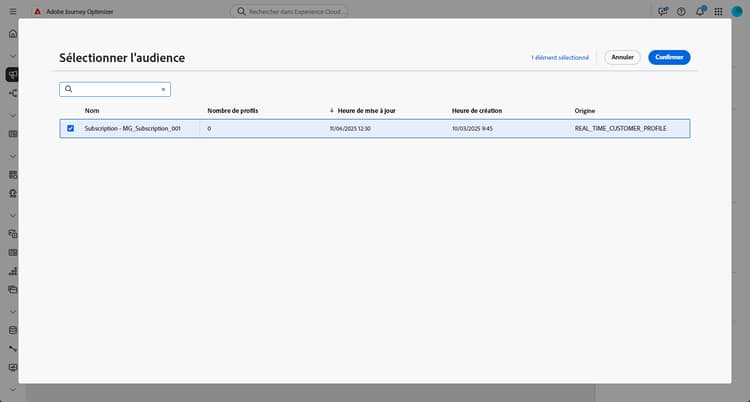750x402 pixels.
Task: Click the 'Sélectionner l'audience' dialog title
Action: pyautogui.click(x=122, y=57)
